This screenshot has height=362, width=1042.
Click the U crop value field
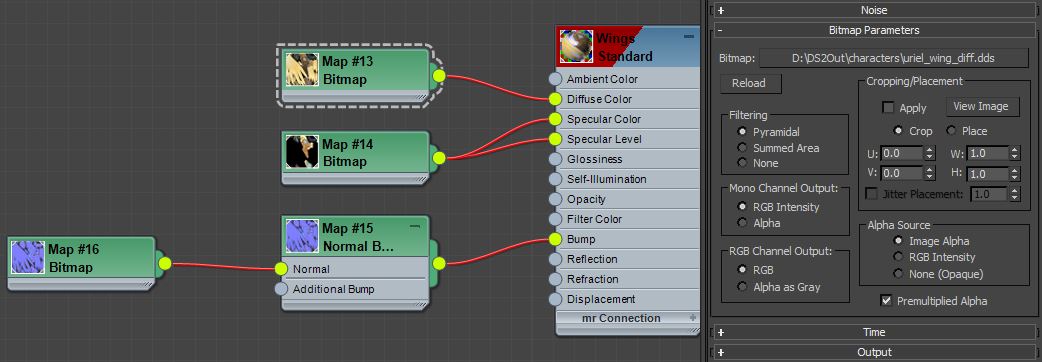[902, 153]
